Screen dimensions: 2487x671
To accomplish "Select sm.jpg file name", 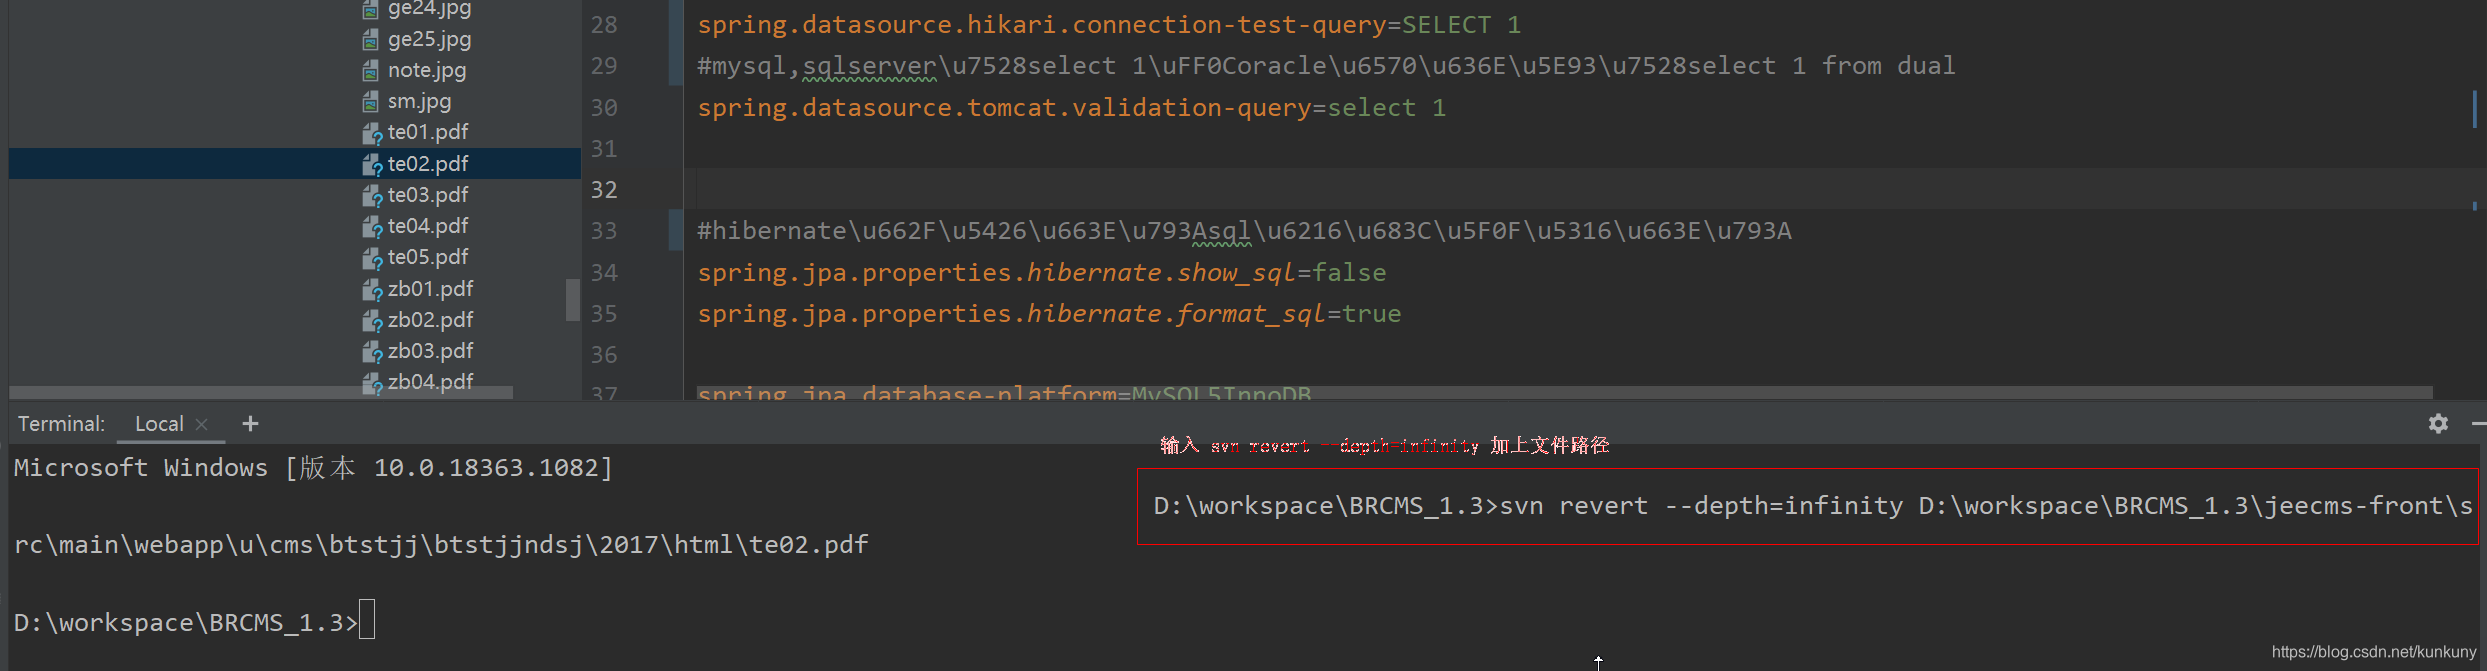I will point(419,101).
